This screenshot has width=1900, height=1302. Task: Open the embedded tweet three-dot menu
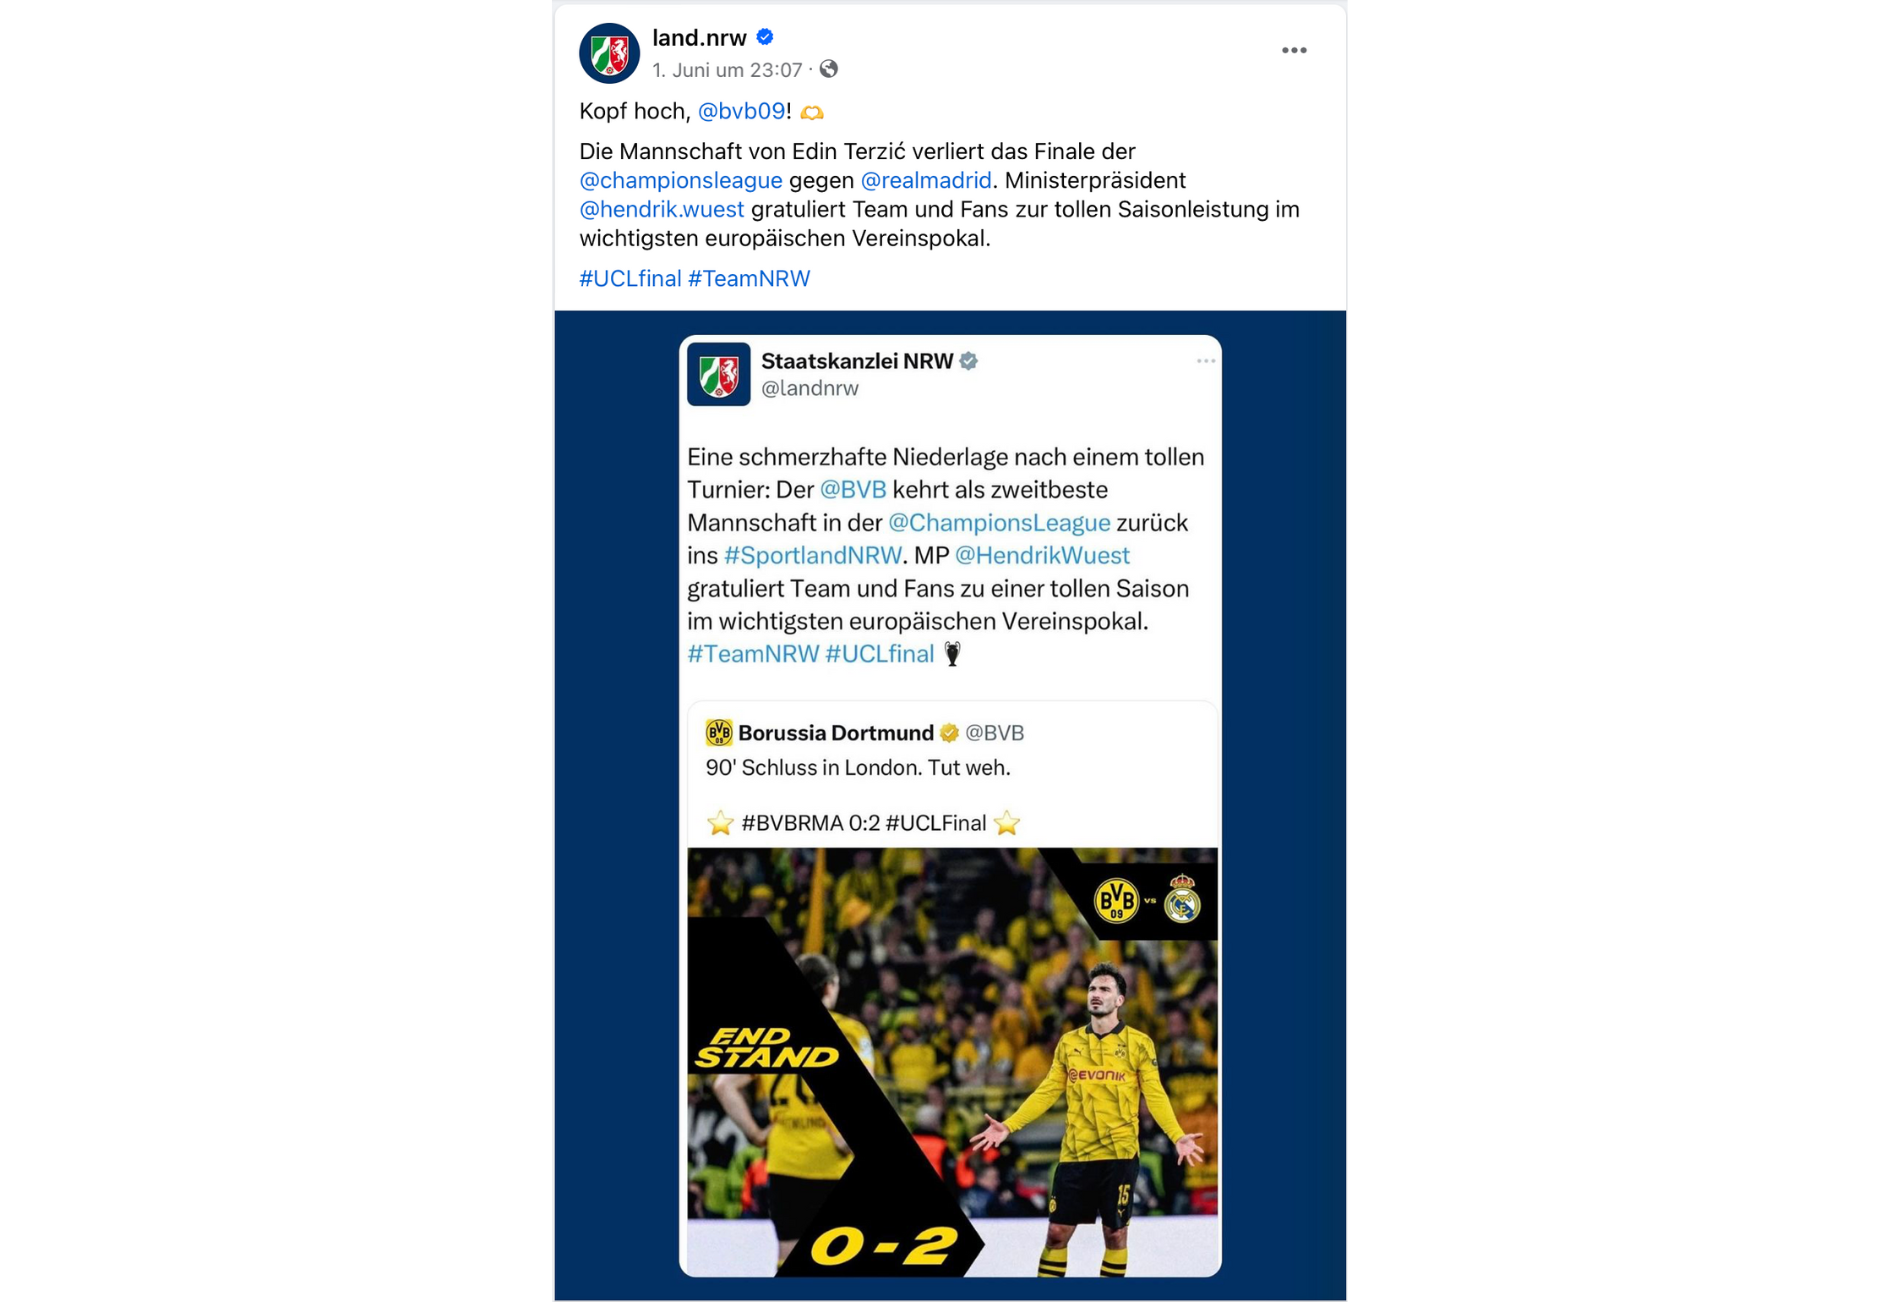pyautogui.click(x=1206, y=361)
